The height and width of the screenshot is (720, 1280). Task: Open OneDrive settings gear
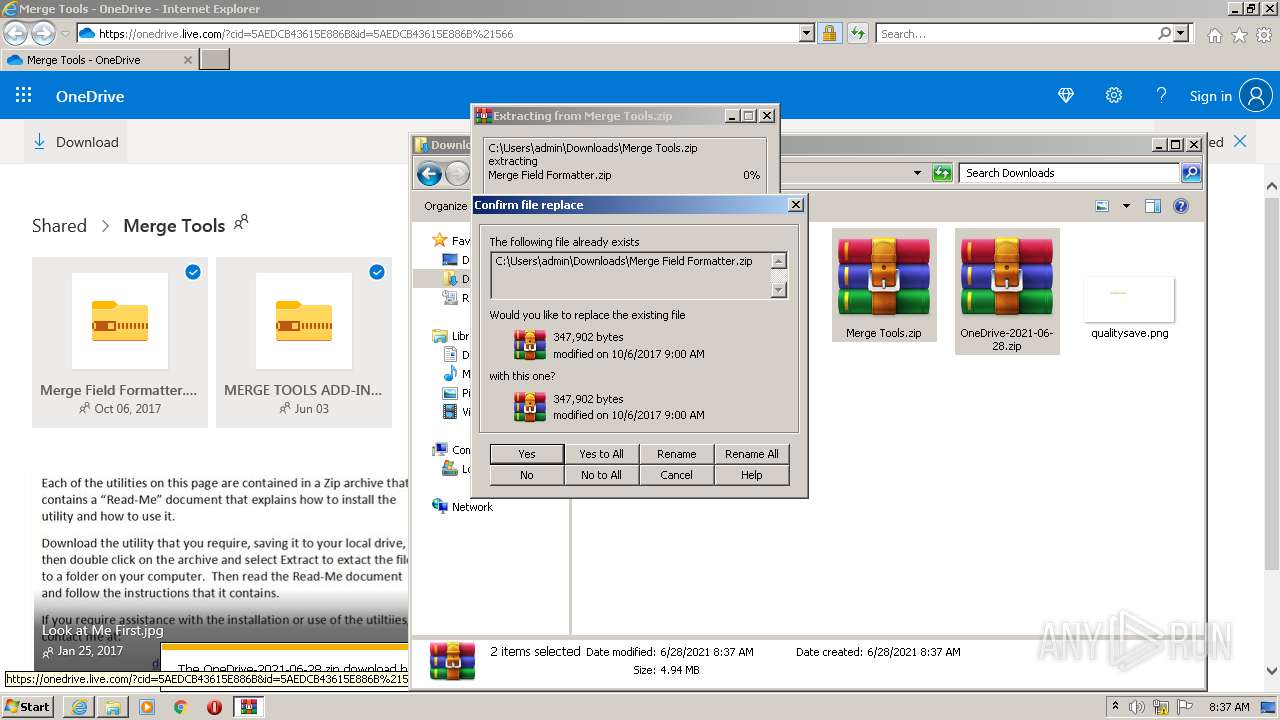tap(1114, 96)
